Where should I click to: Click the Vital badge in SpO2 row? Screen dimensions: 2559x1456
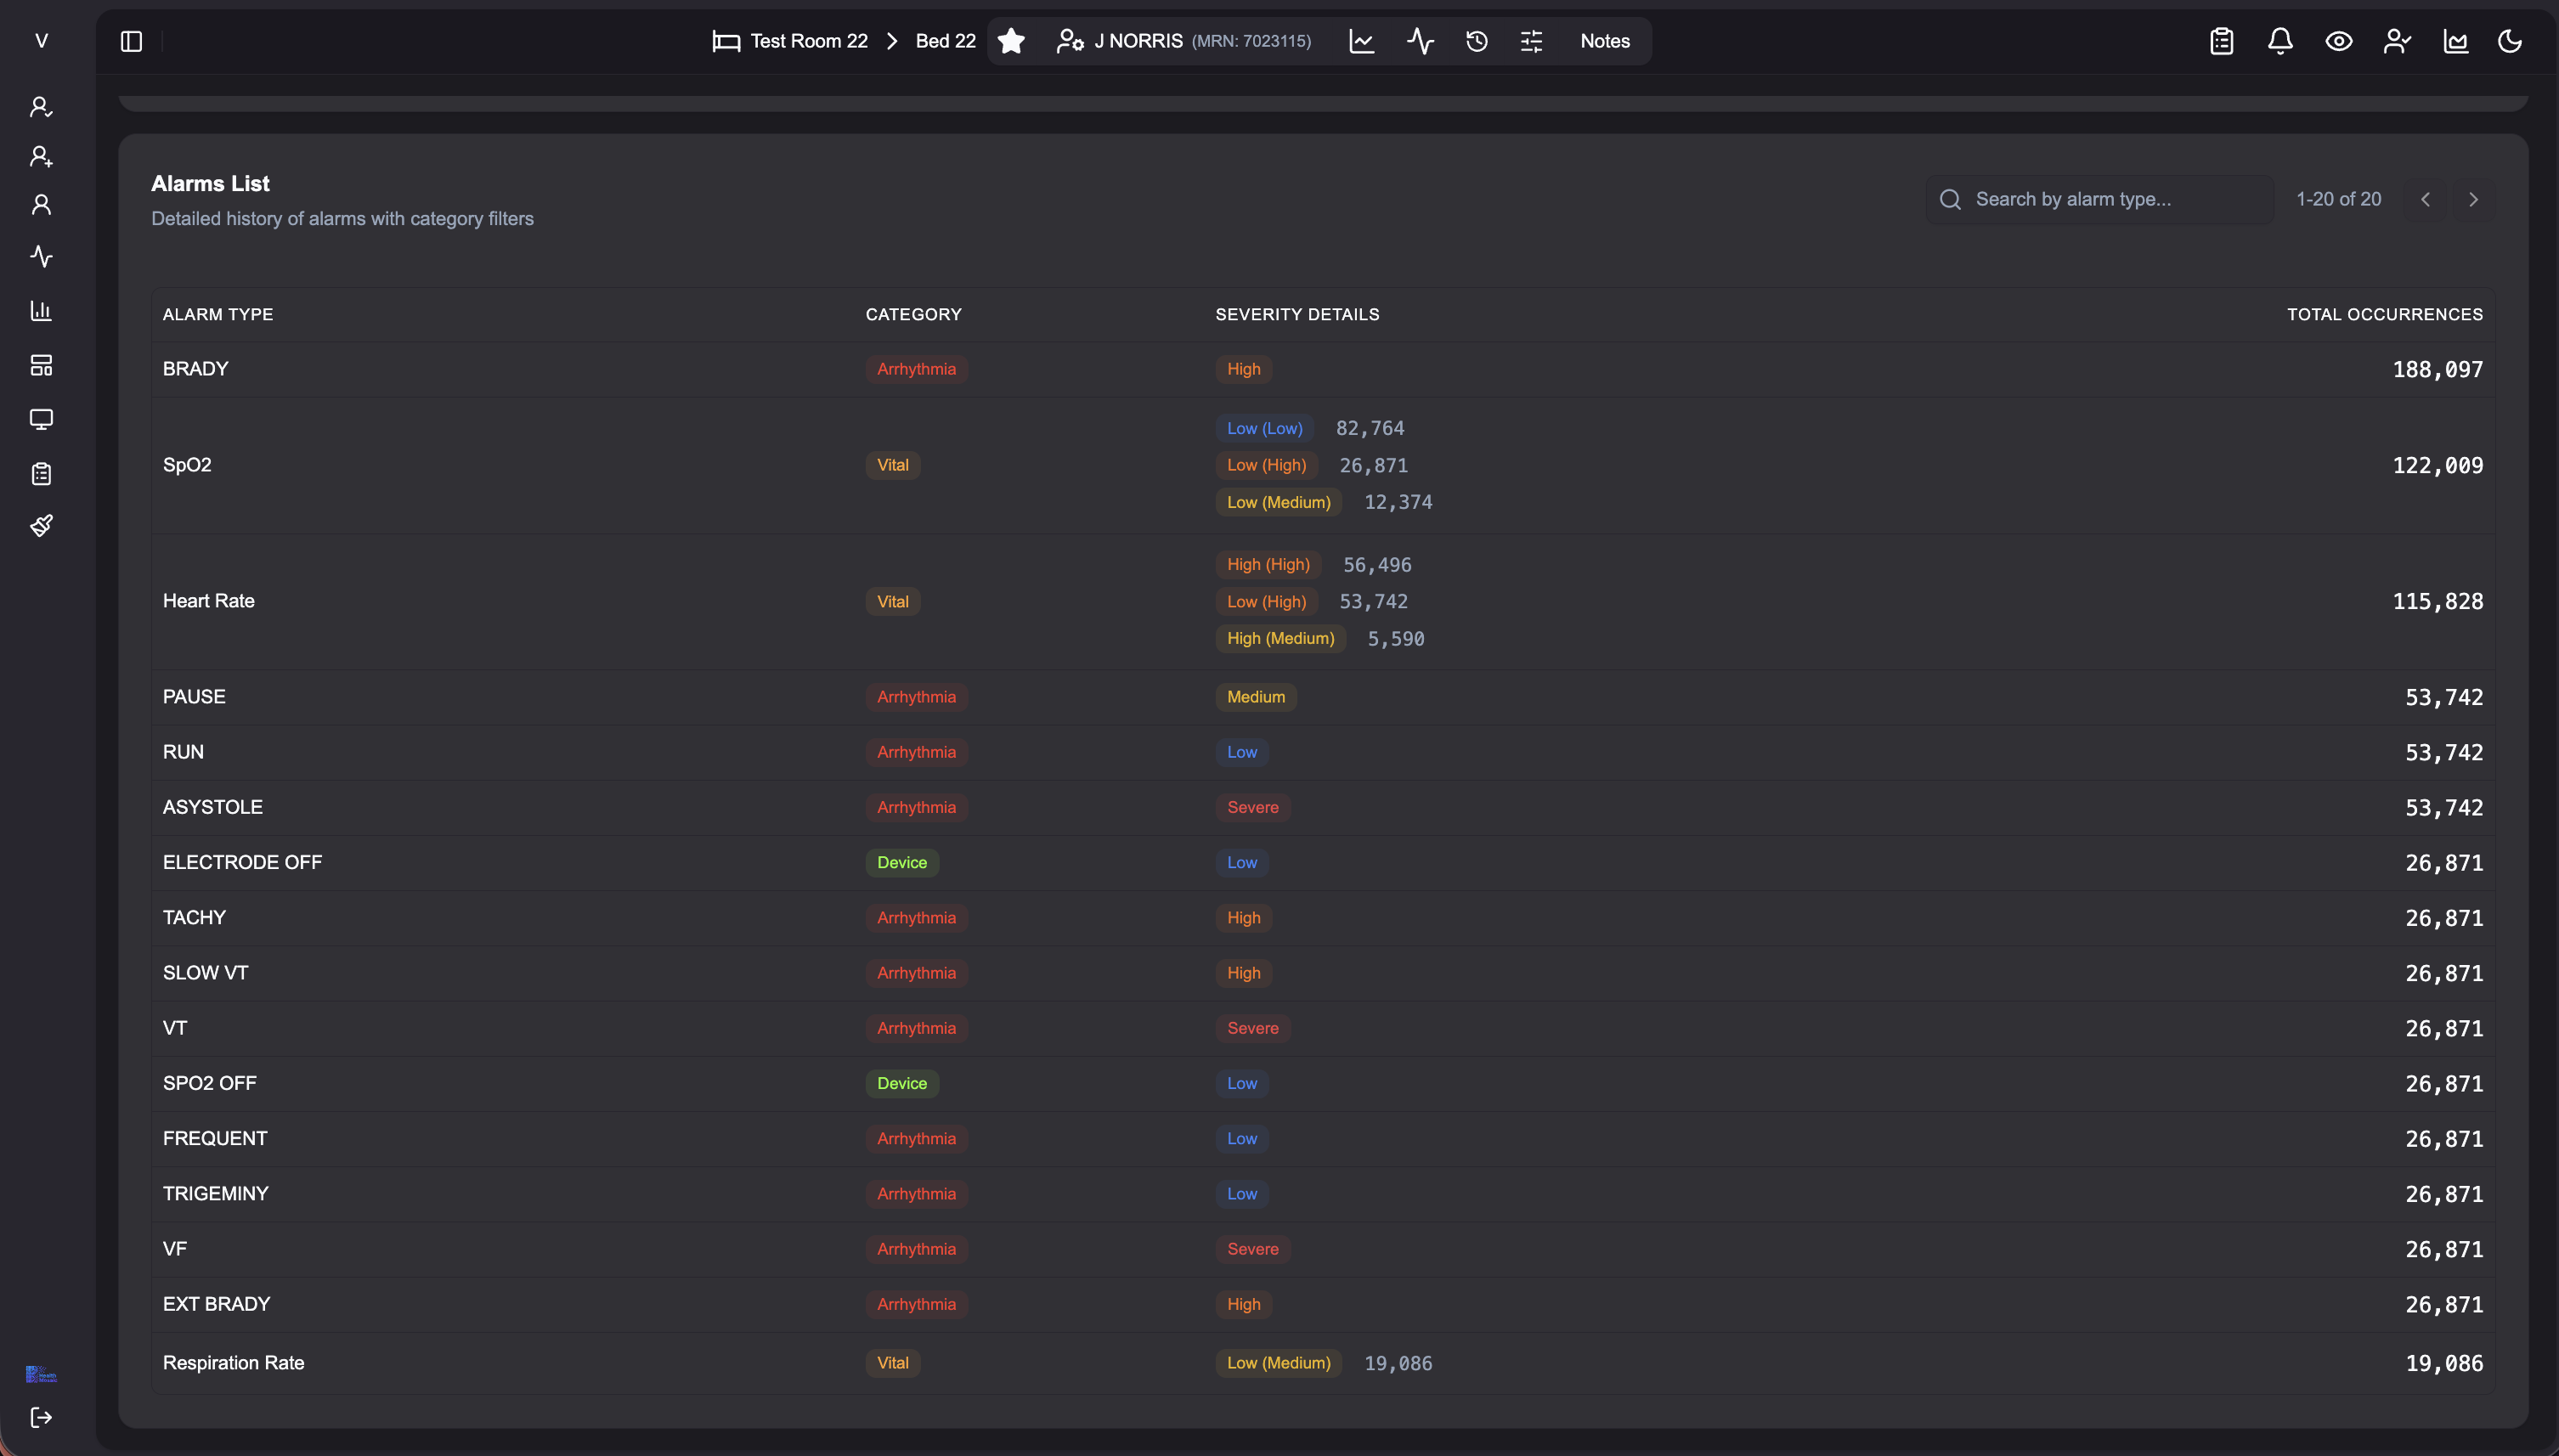(892, 465)
